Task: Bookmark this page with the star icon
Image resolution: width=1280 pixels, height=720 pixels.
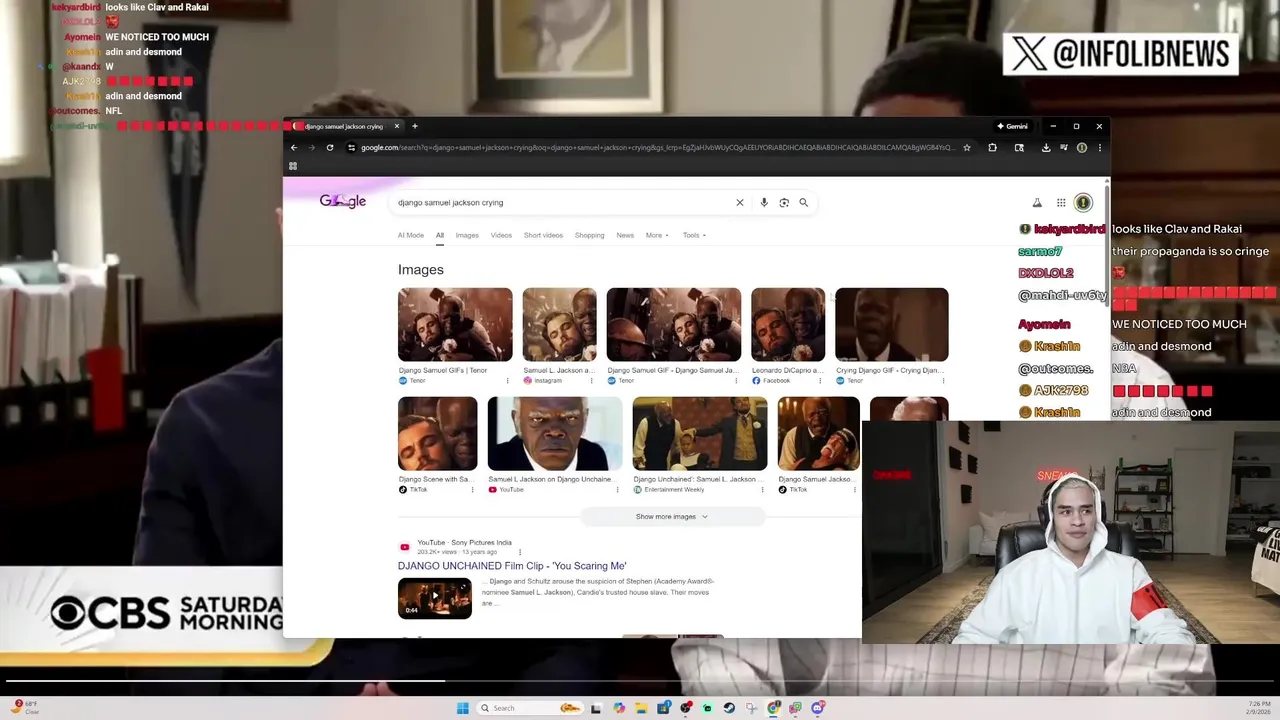Action: [x=967, y=148]
